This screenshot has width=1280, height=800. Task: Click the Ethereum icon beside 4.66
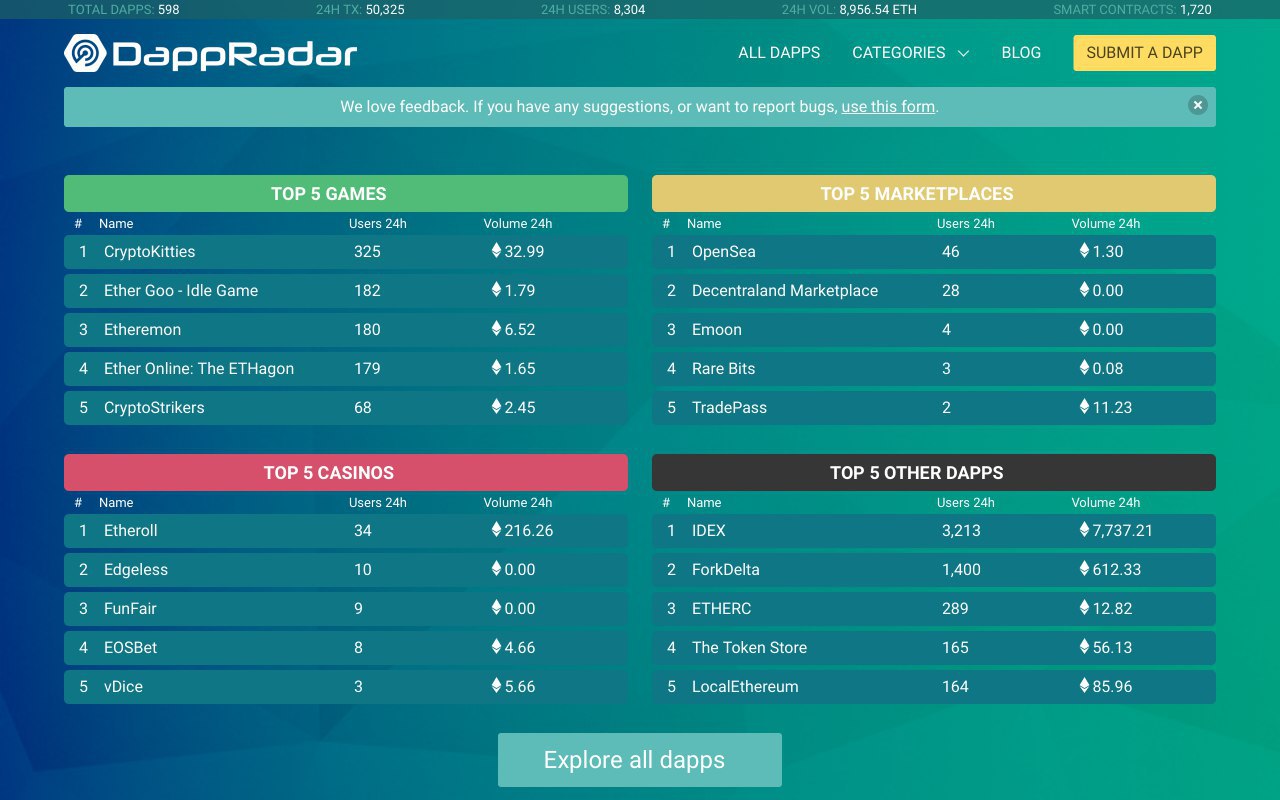[x=496, y=647]
